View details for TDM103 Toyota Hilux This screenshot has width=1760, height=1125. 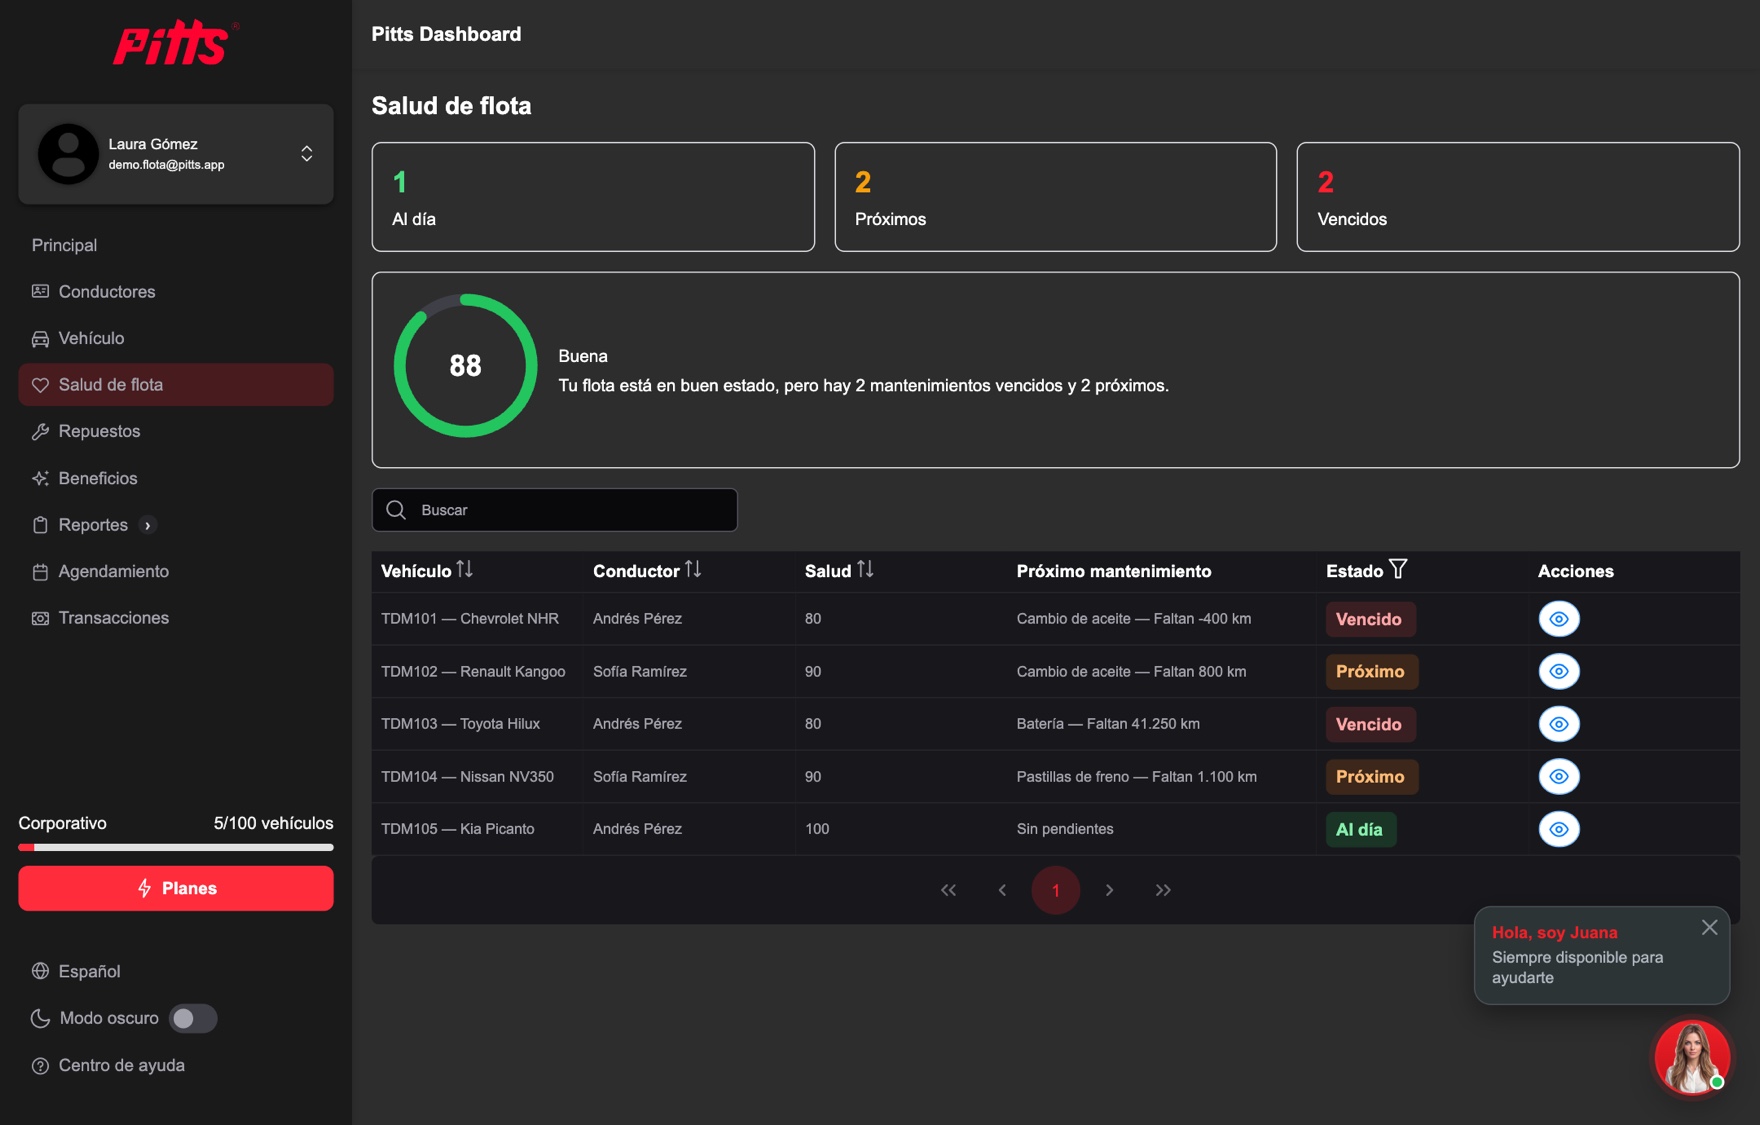pyautogui.click(x=1559, y=724)
